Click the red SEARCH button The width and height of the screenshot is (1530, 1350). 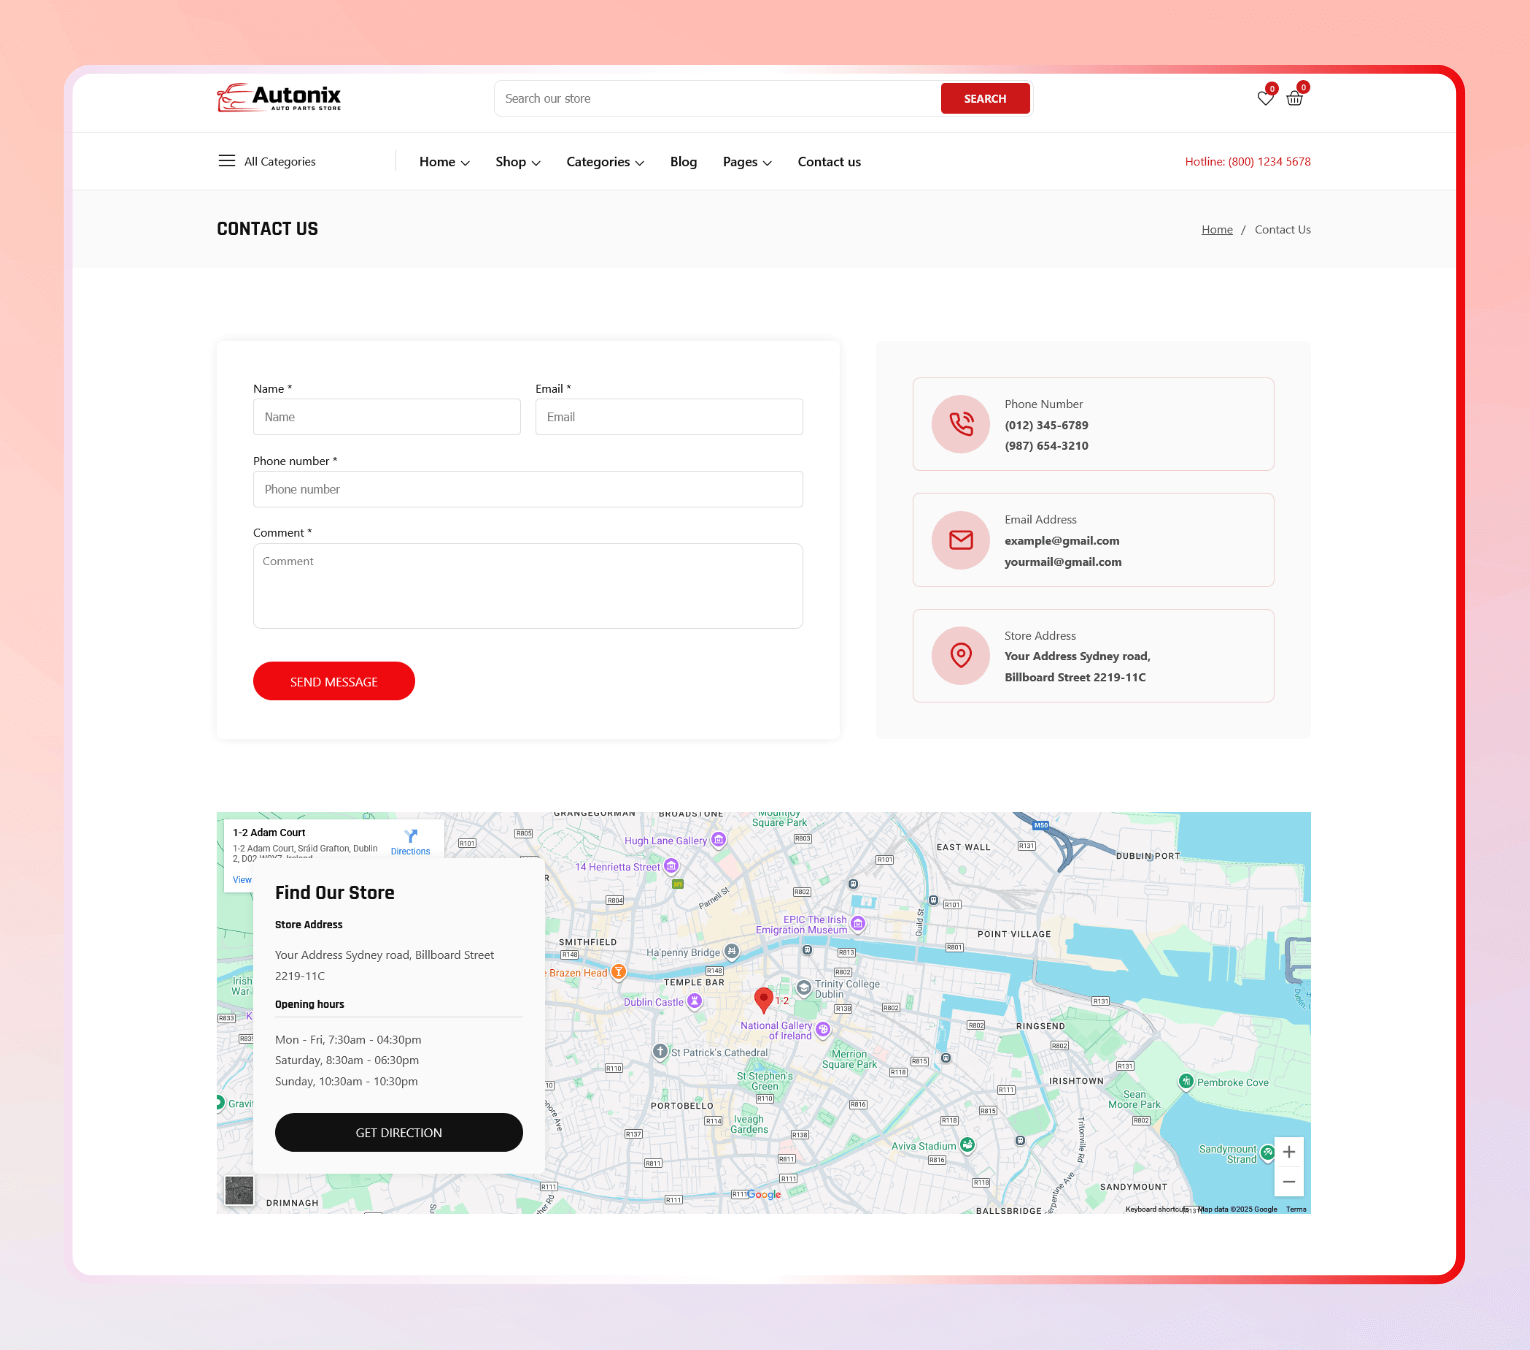(985, 99)
